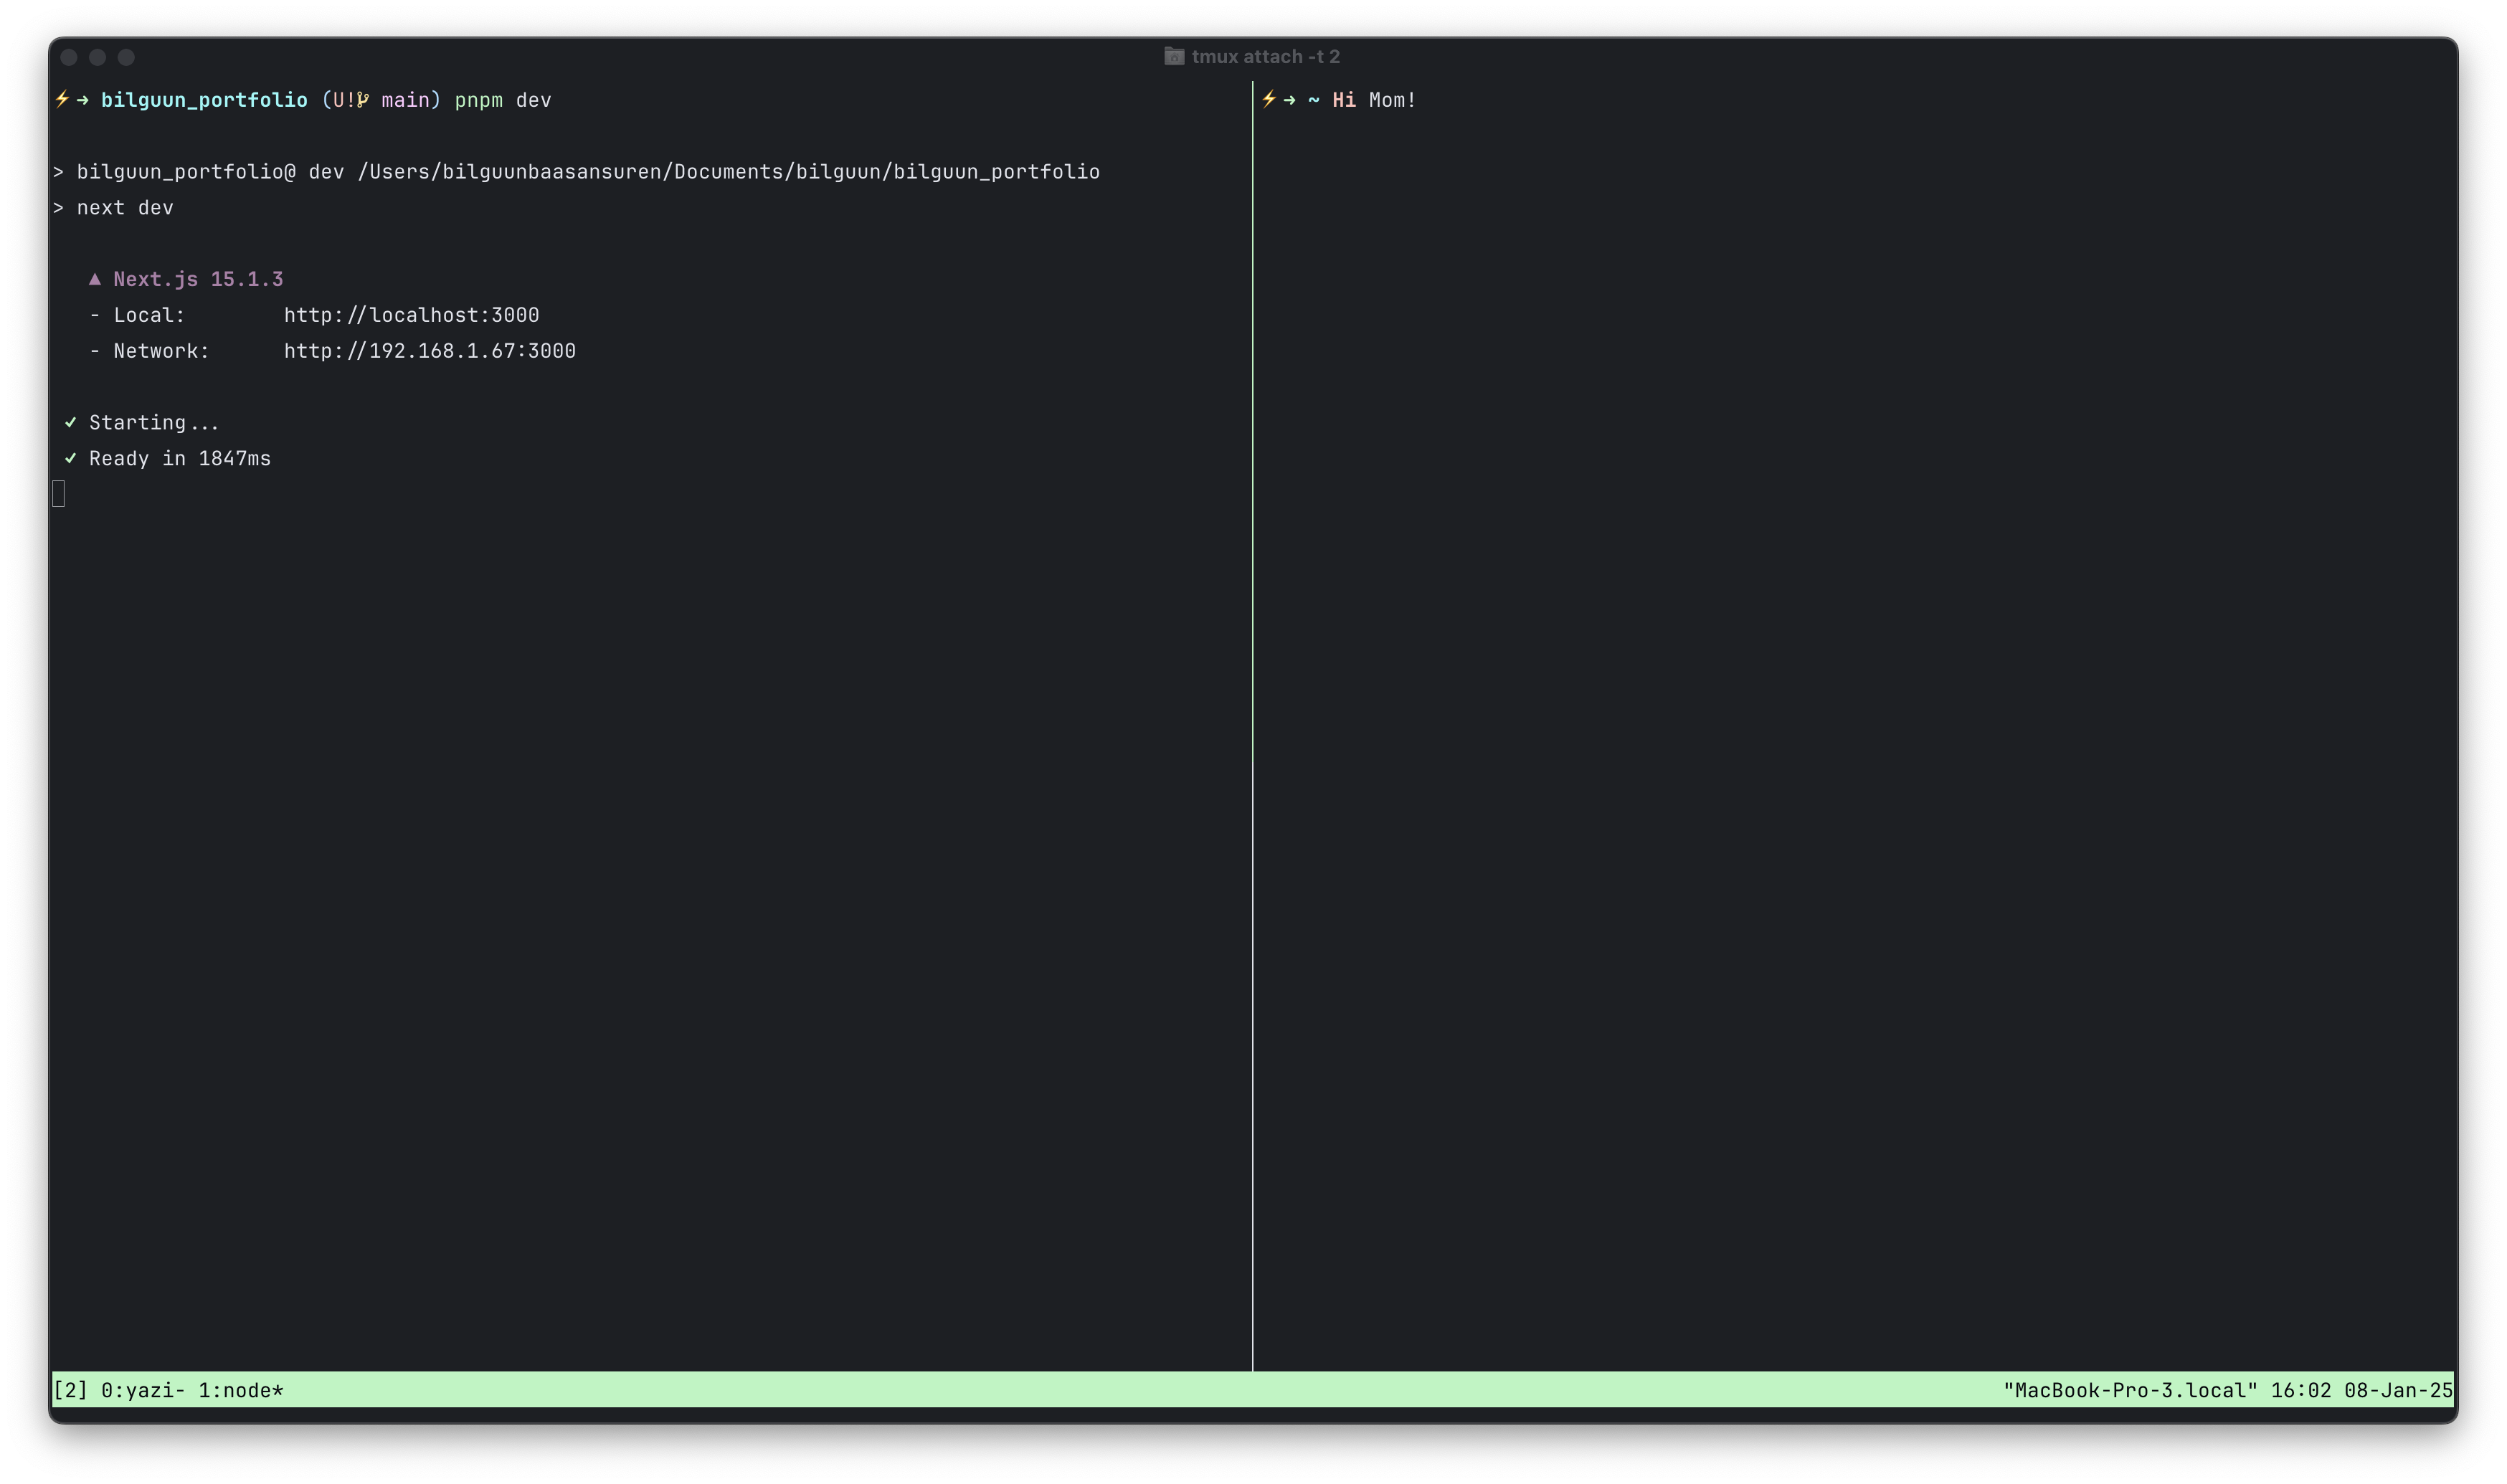Click the time 16:02 in status bar
The width and height of the screenshot is (2507, 1484).
[2300, 1390]
